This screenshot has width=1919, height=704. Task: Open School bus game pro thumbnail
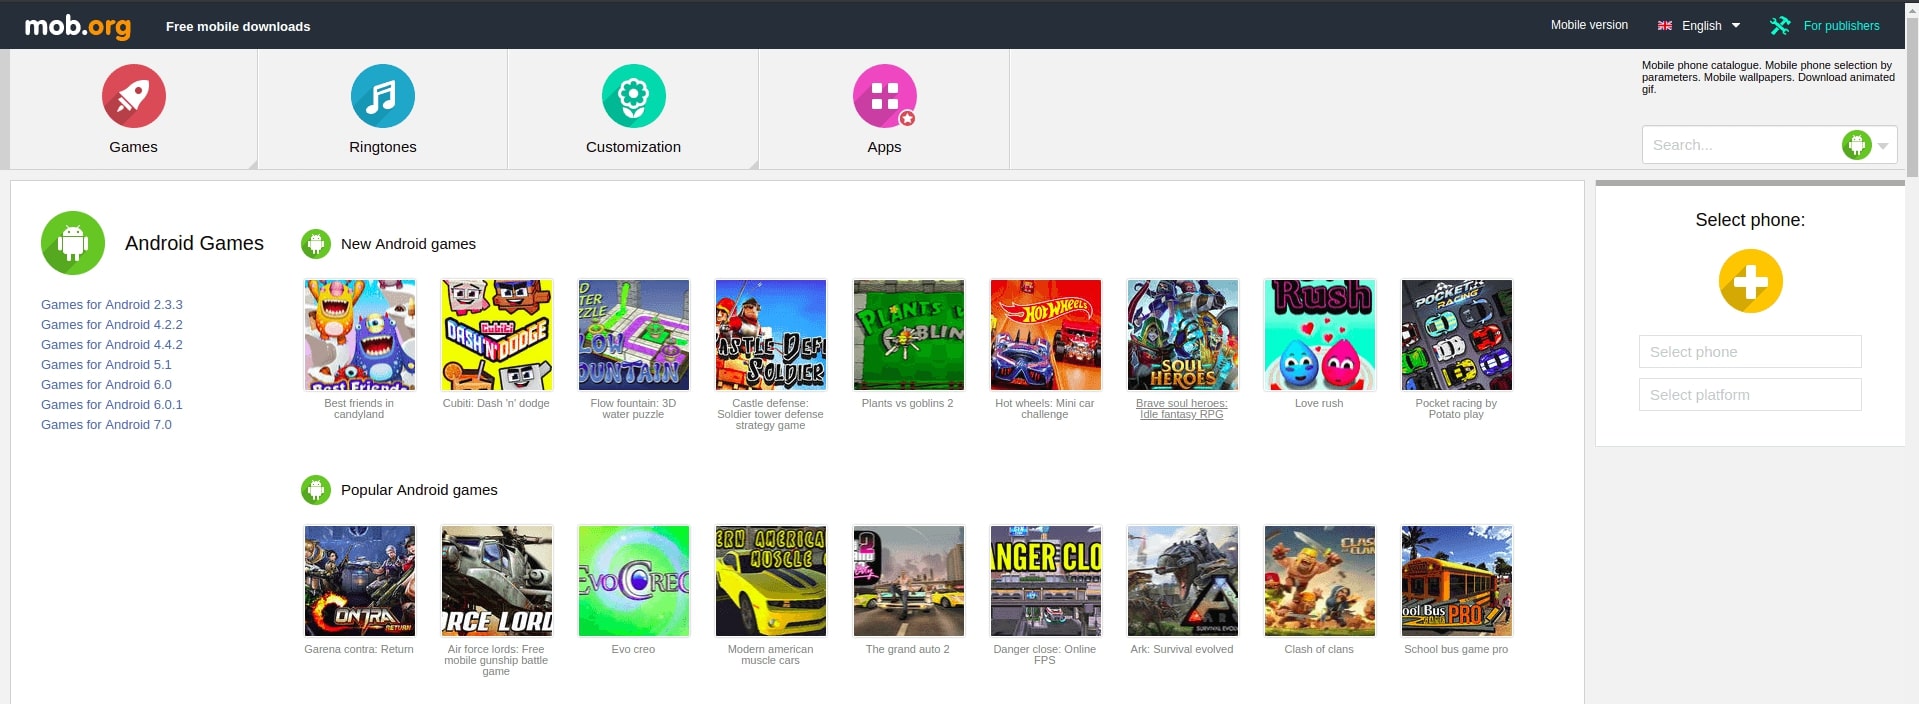pos(1457,581)
